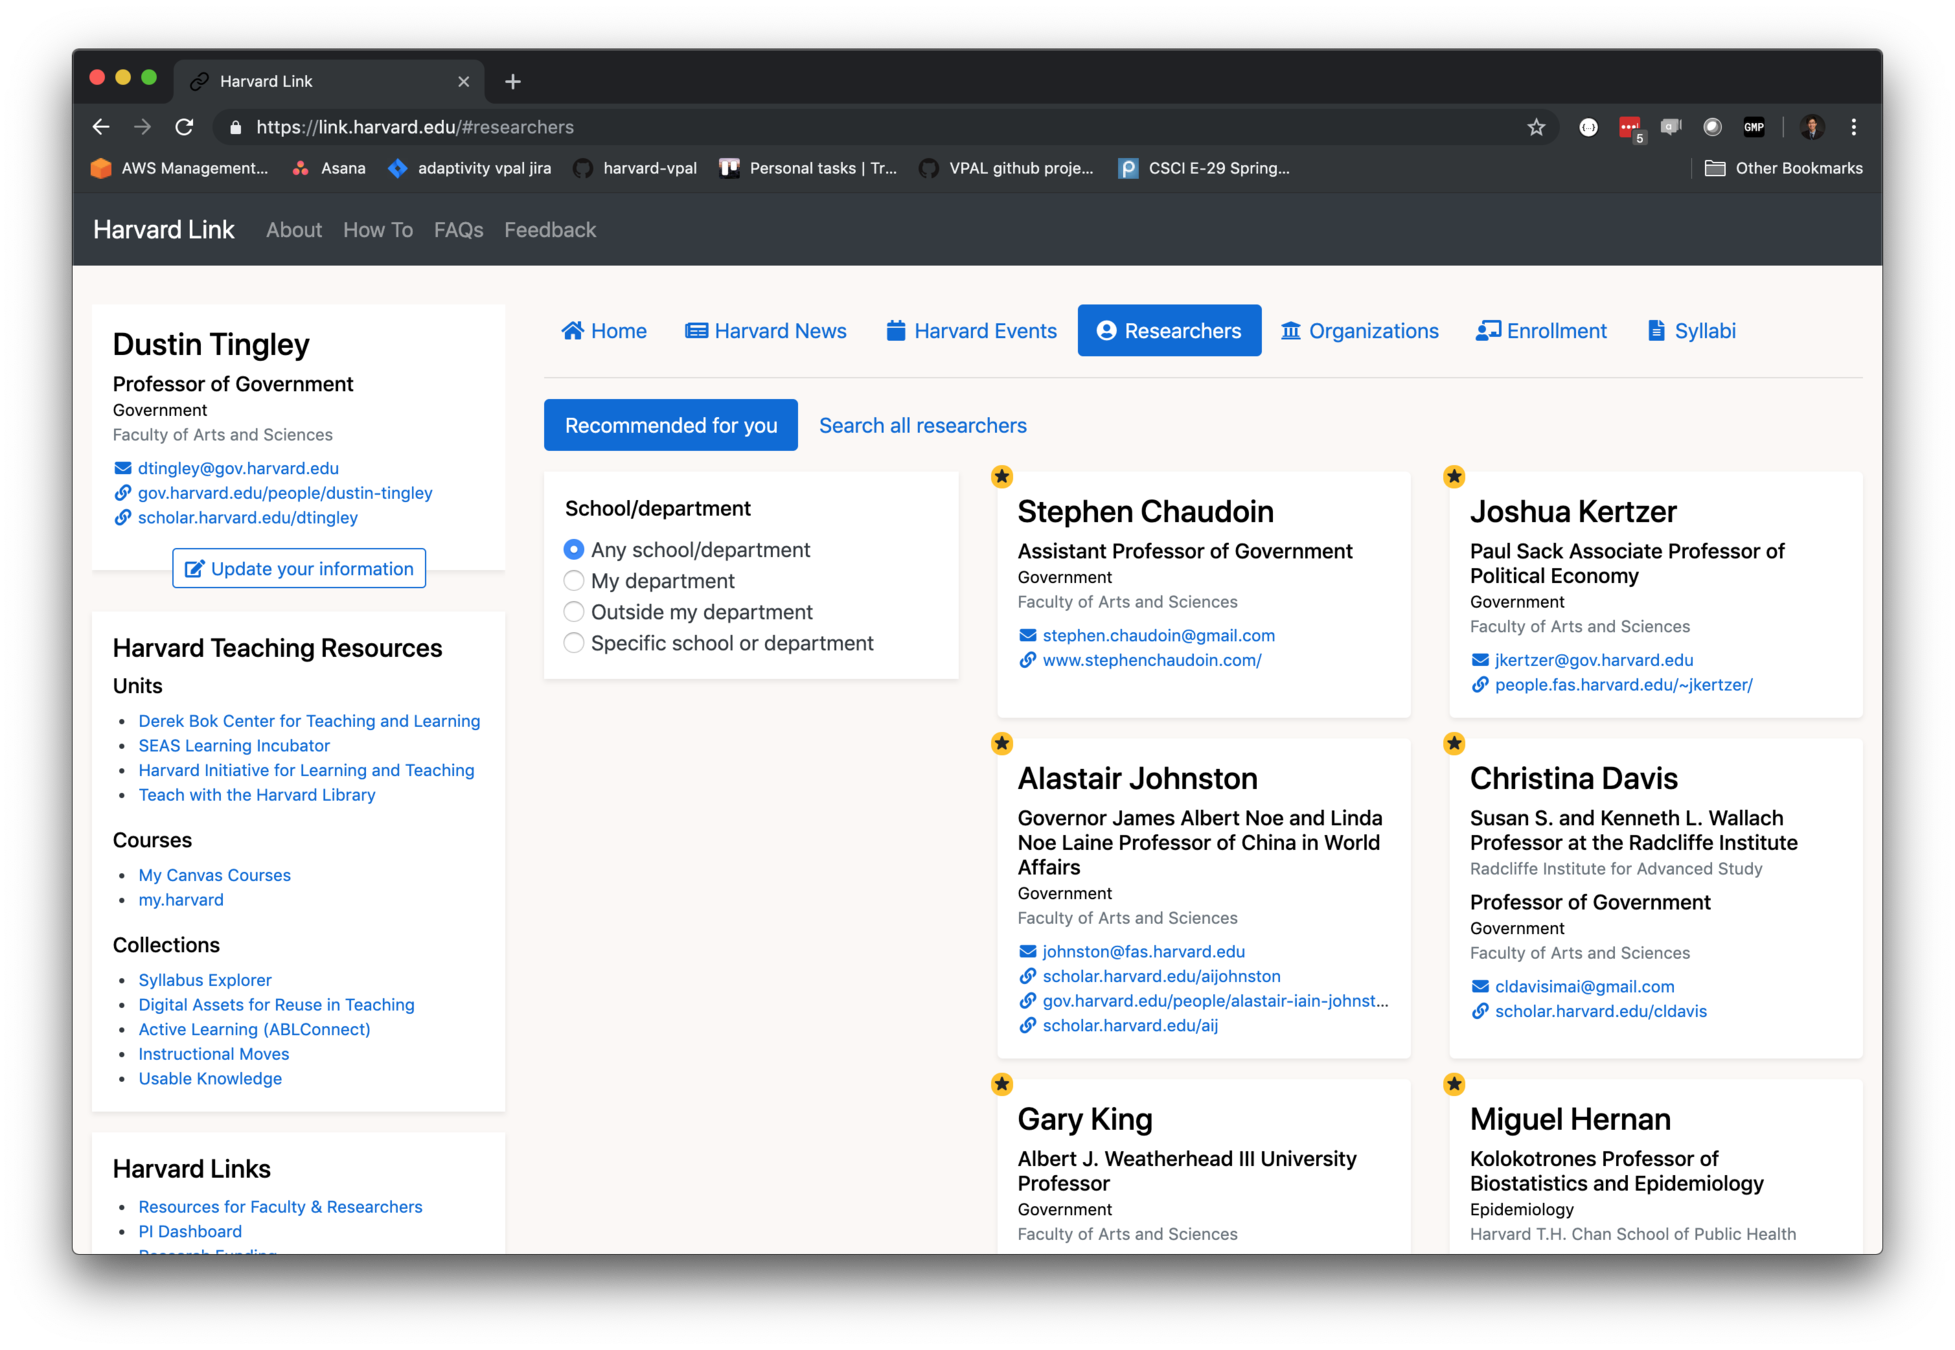1955x1350 pixels.
Task: Switch to Harvard Events tab
Action: tap(971, 331)
